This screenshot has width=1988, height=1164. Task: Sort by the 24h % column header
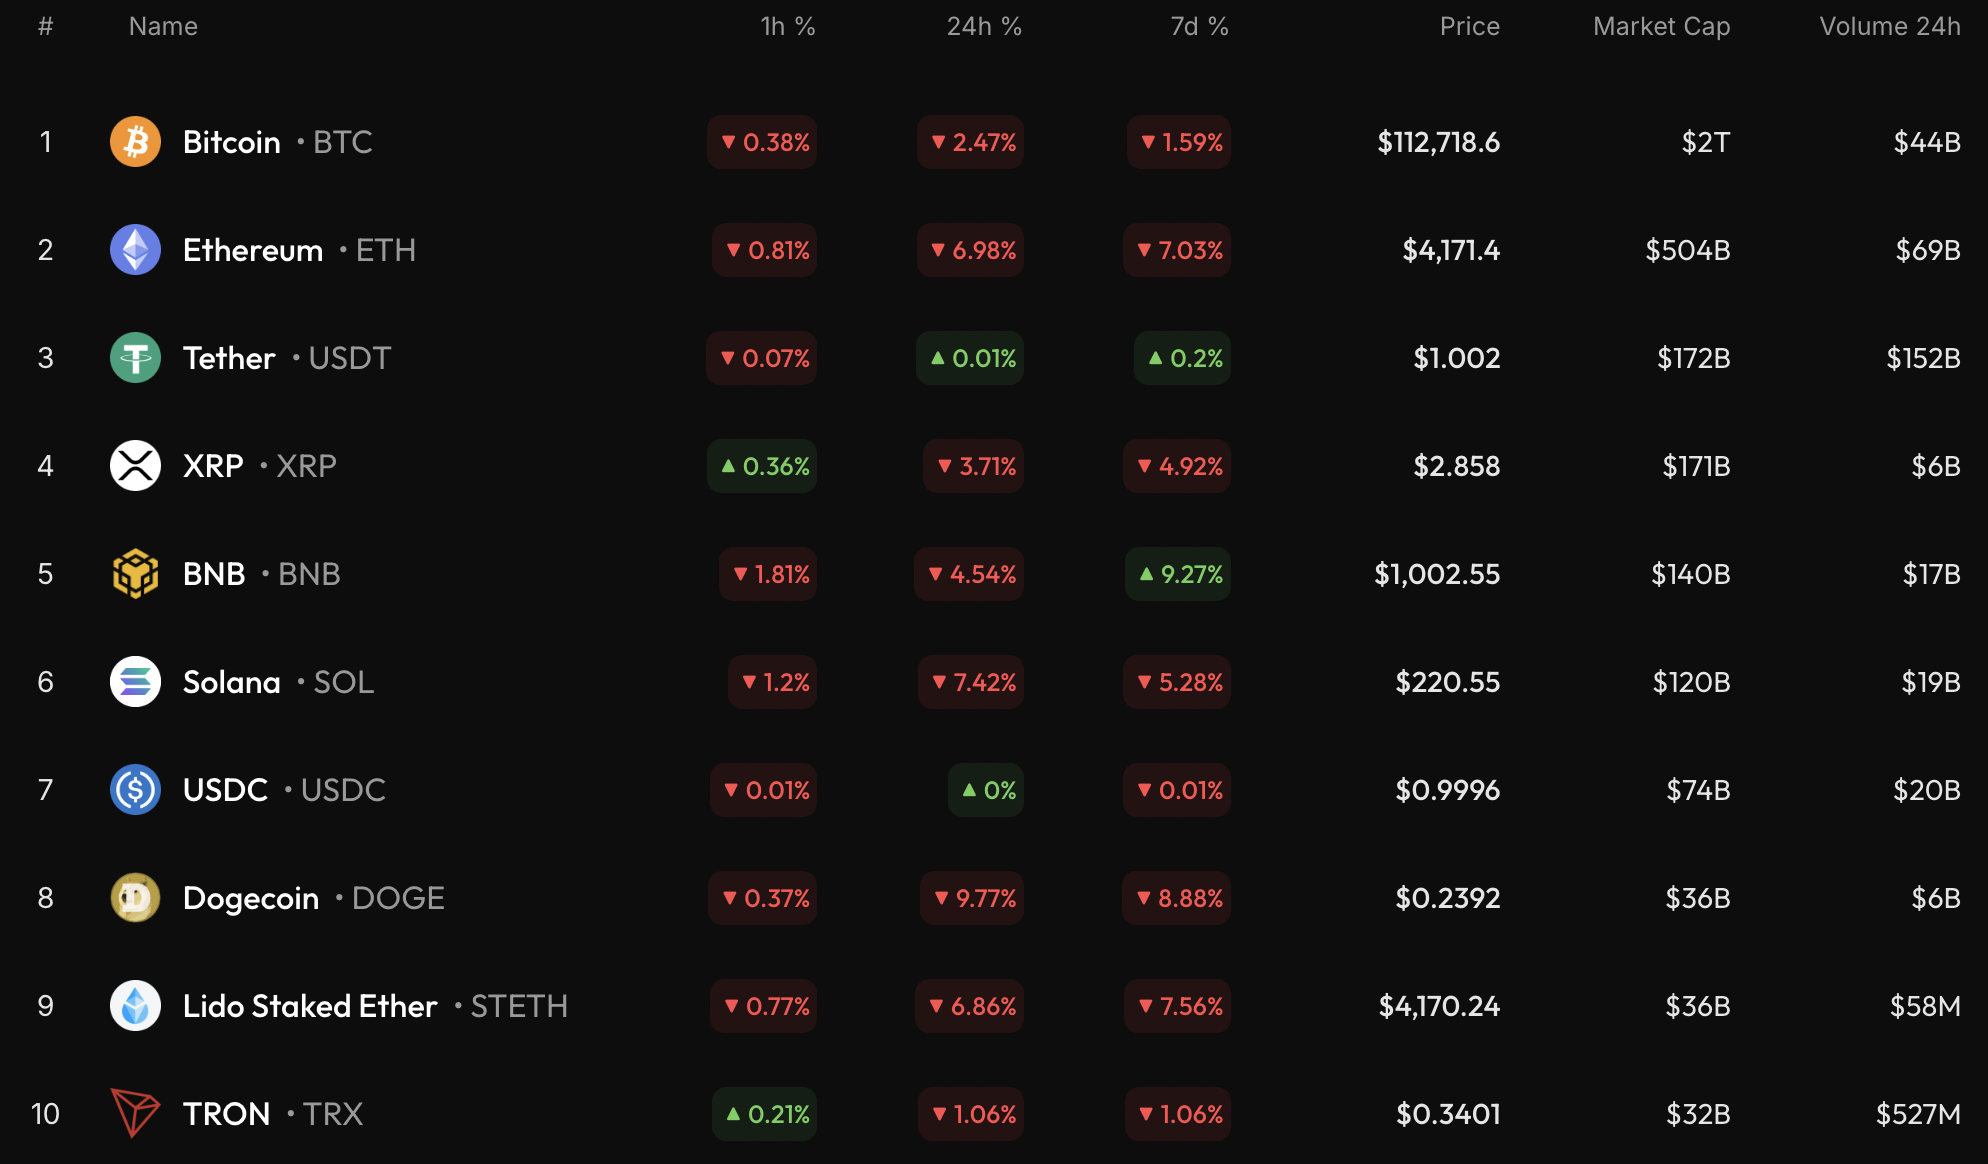984,27
